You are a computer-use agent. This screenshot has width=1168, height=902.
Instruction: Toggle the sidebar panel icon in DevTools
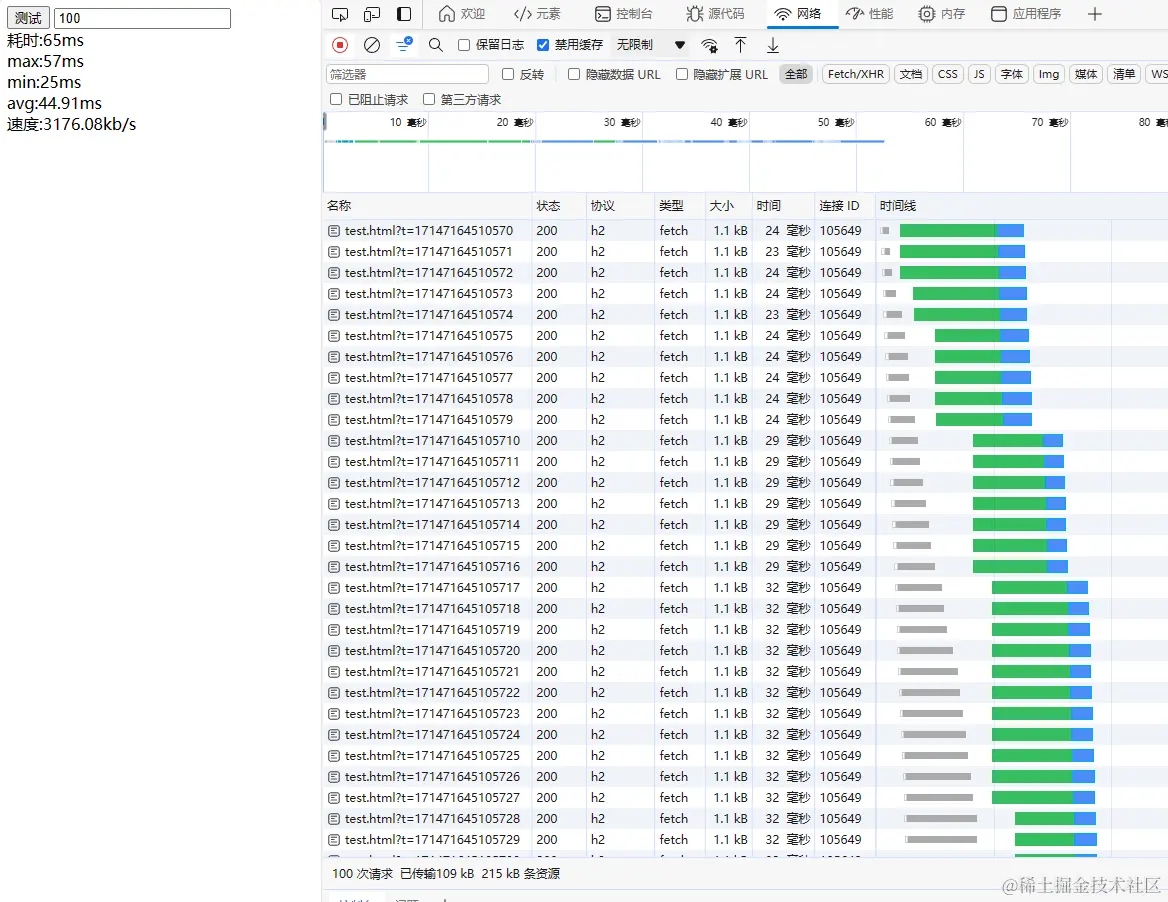coord(404,14)
